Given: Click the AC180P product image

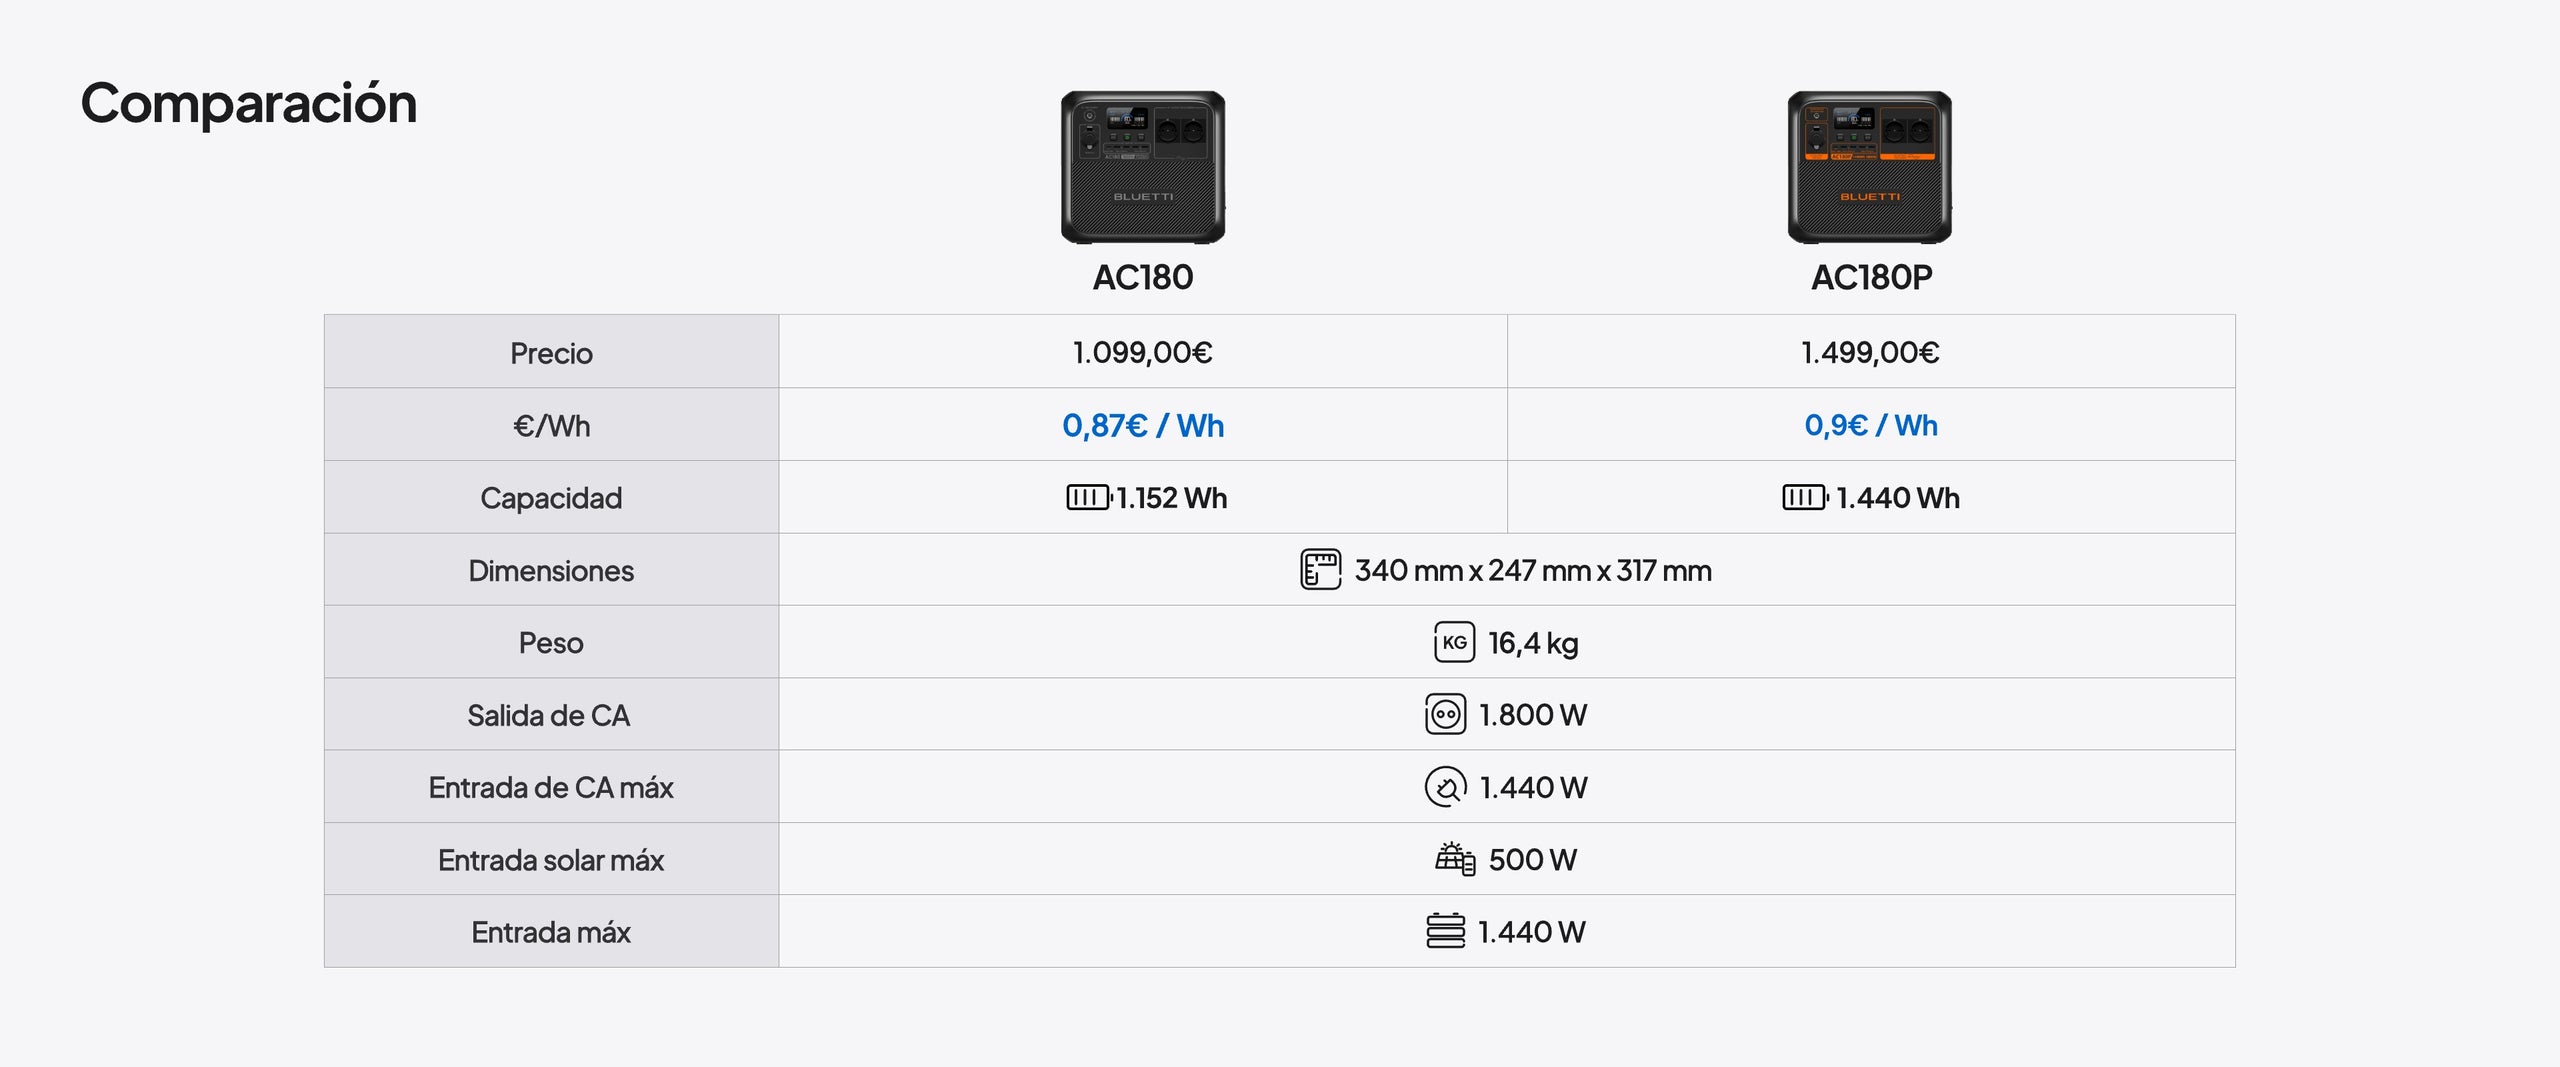Looking at the screenshot, I should (1870, 167).
